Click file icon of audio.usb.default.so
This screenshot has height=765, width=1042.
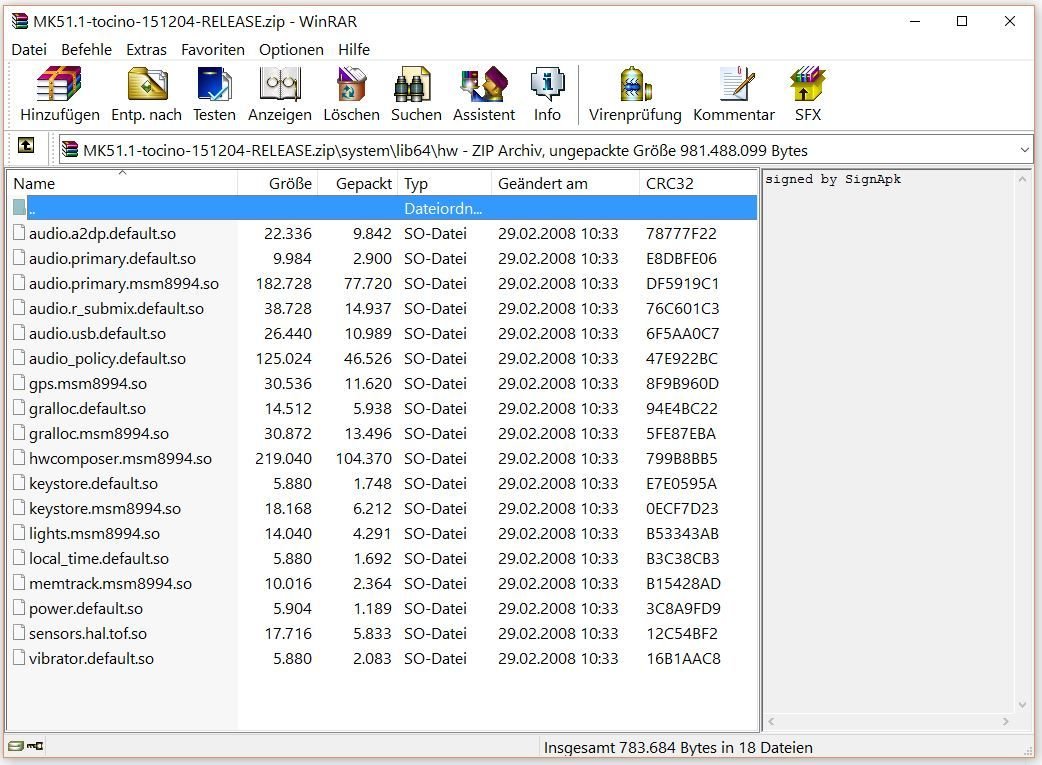(x=19, y=333)
